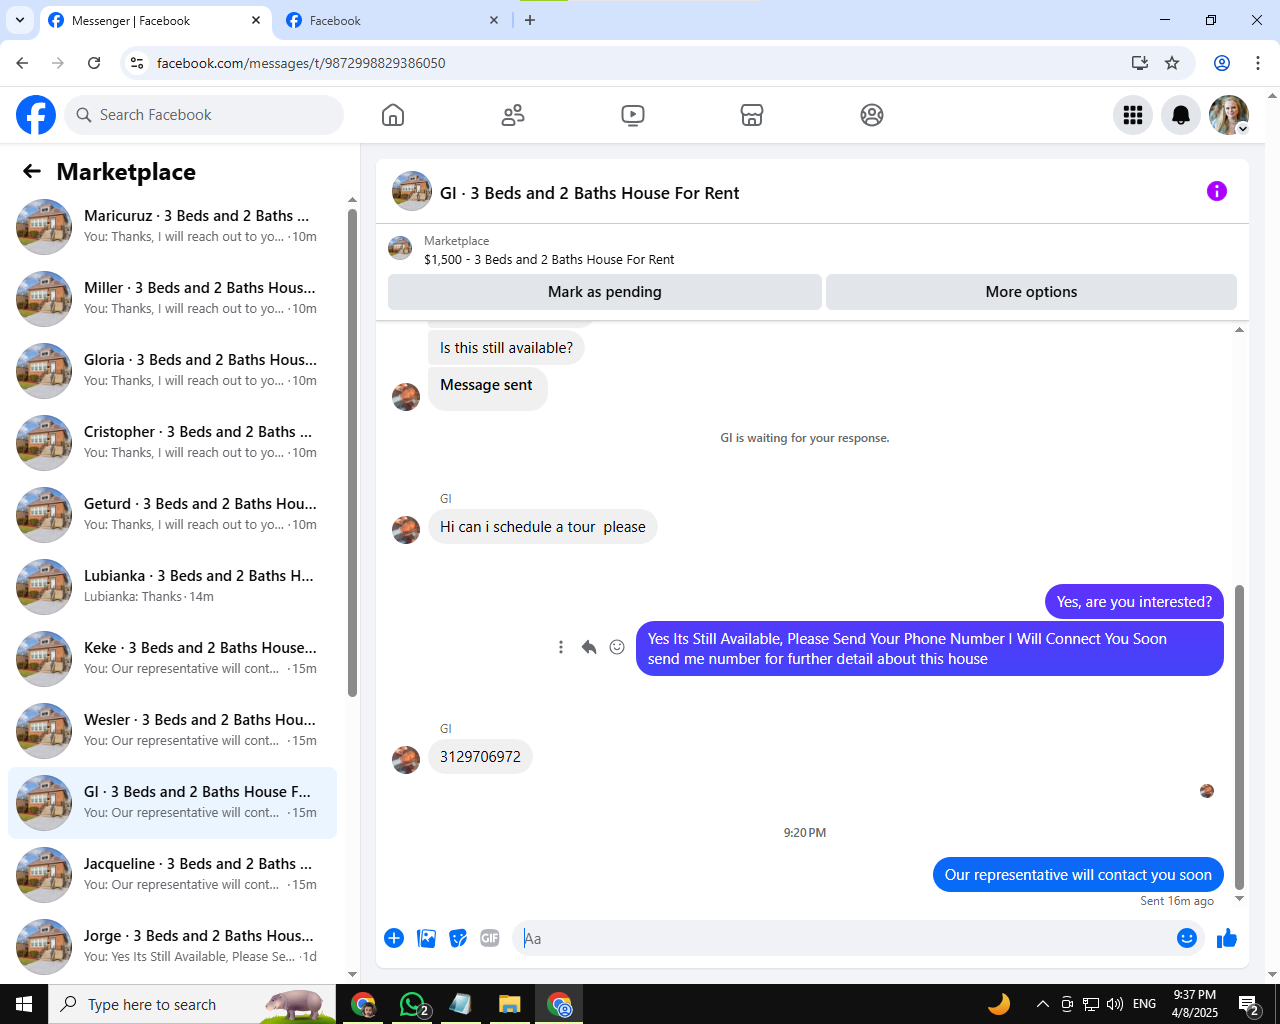
Task: Open the account profile picture menu
Action: (x=1229, y=115)
